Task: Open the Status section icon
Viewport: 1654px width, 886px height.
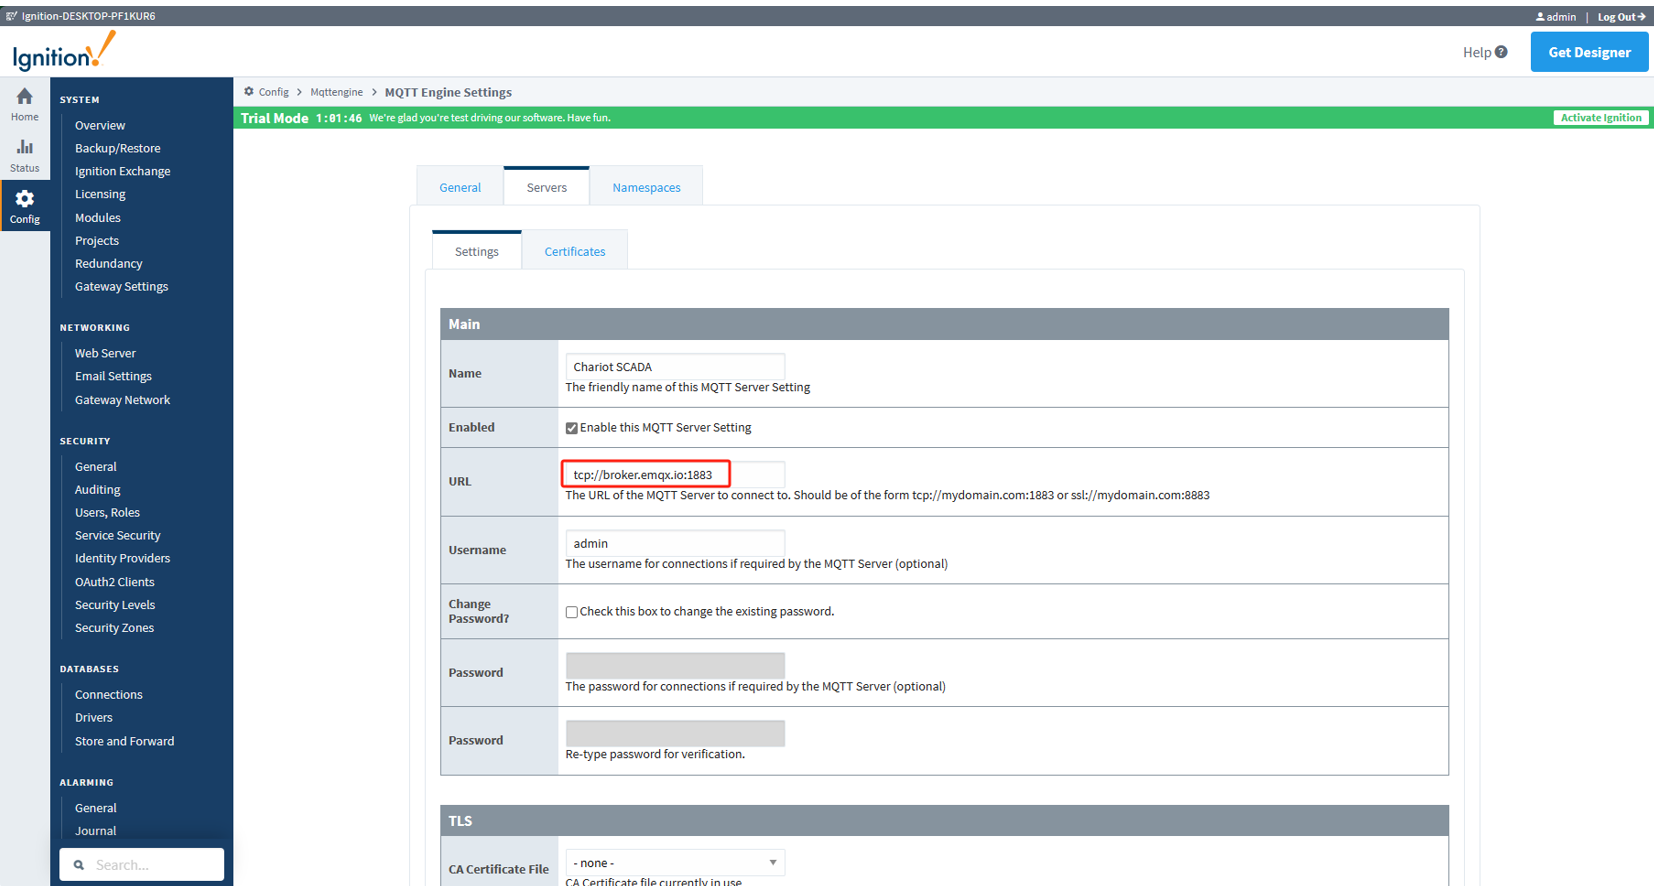Action: pyautogui.click(x=25, y=147)
